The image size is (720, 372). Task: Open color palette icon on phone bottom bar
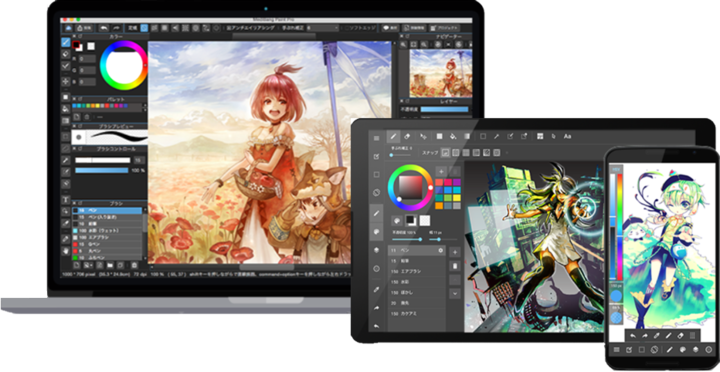pyautogui.click(x=682, y=350)
